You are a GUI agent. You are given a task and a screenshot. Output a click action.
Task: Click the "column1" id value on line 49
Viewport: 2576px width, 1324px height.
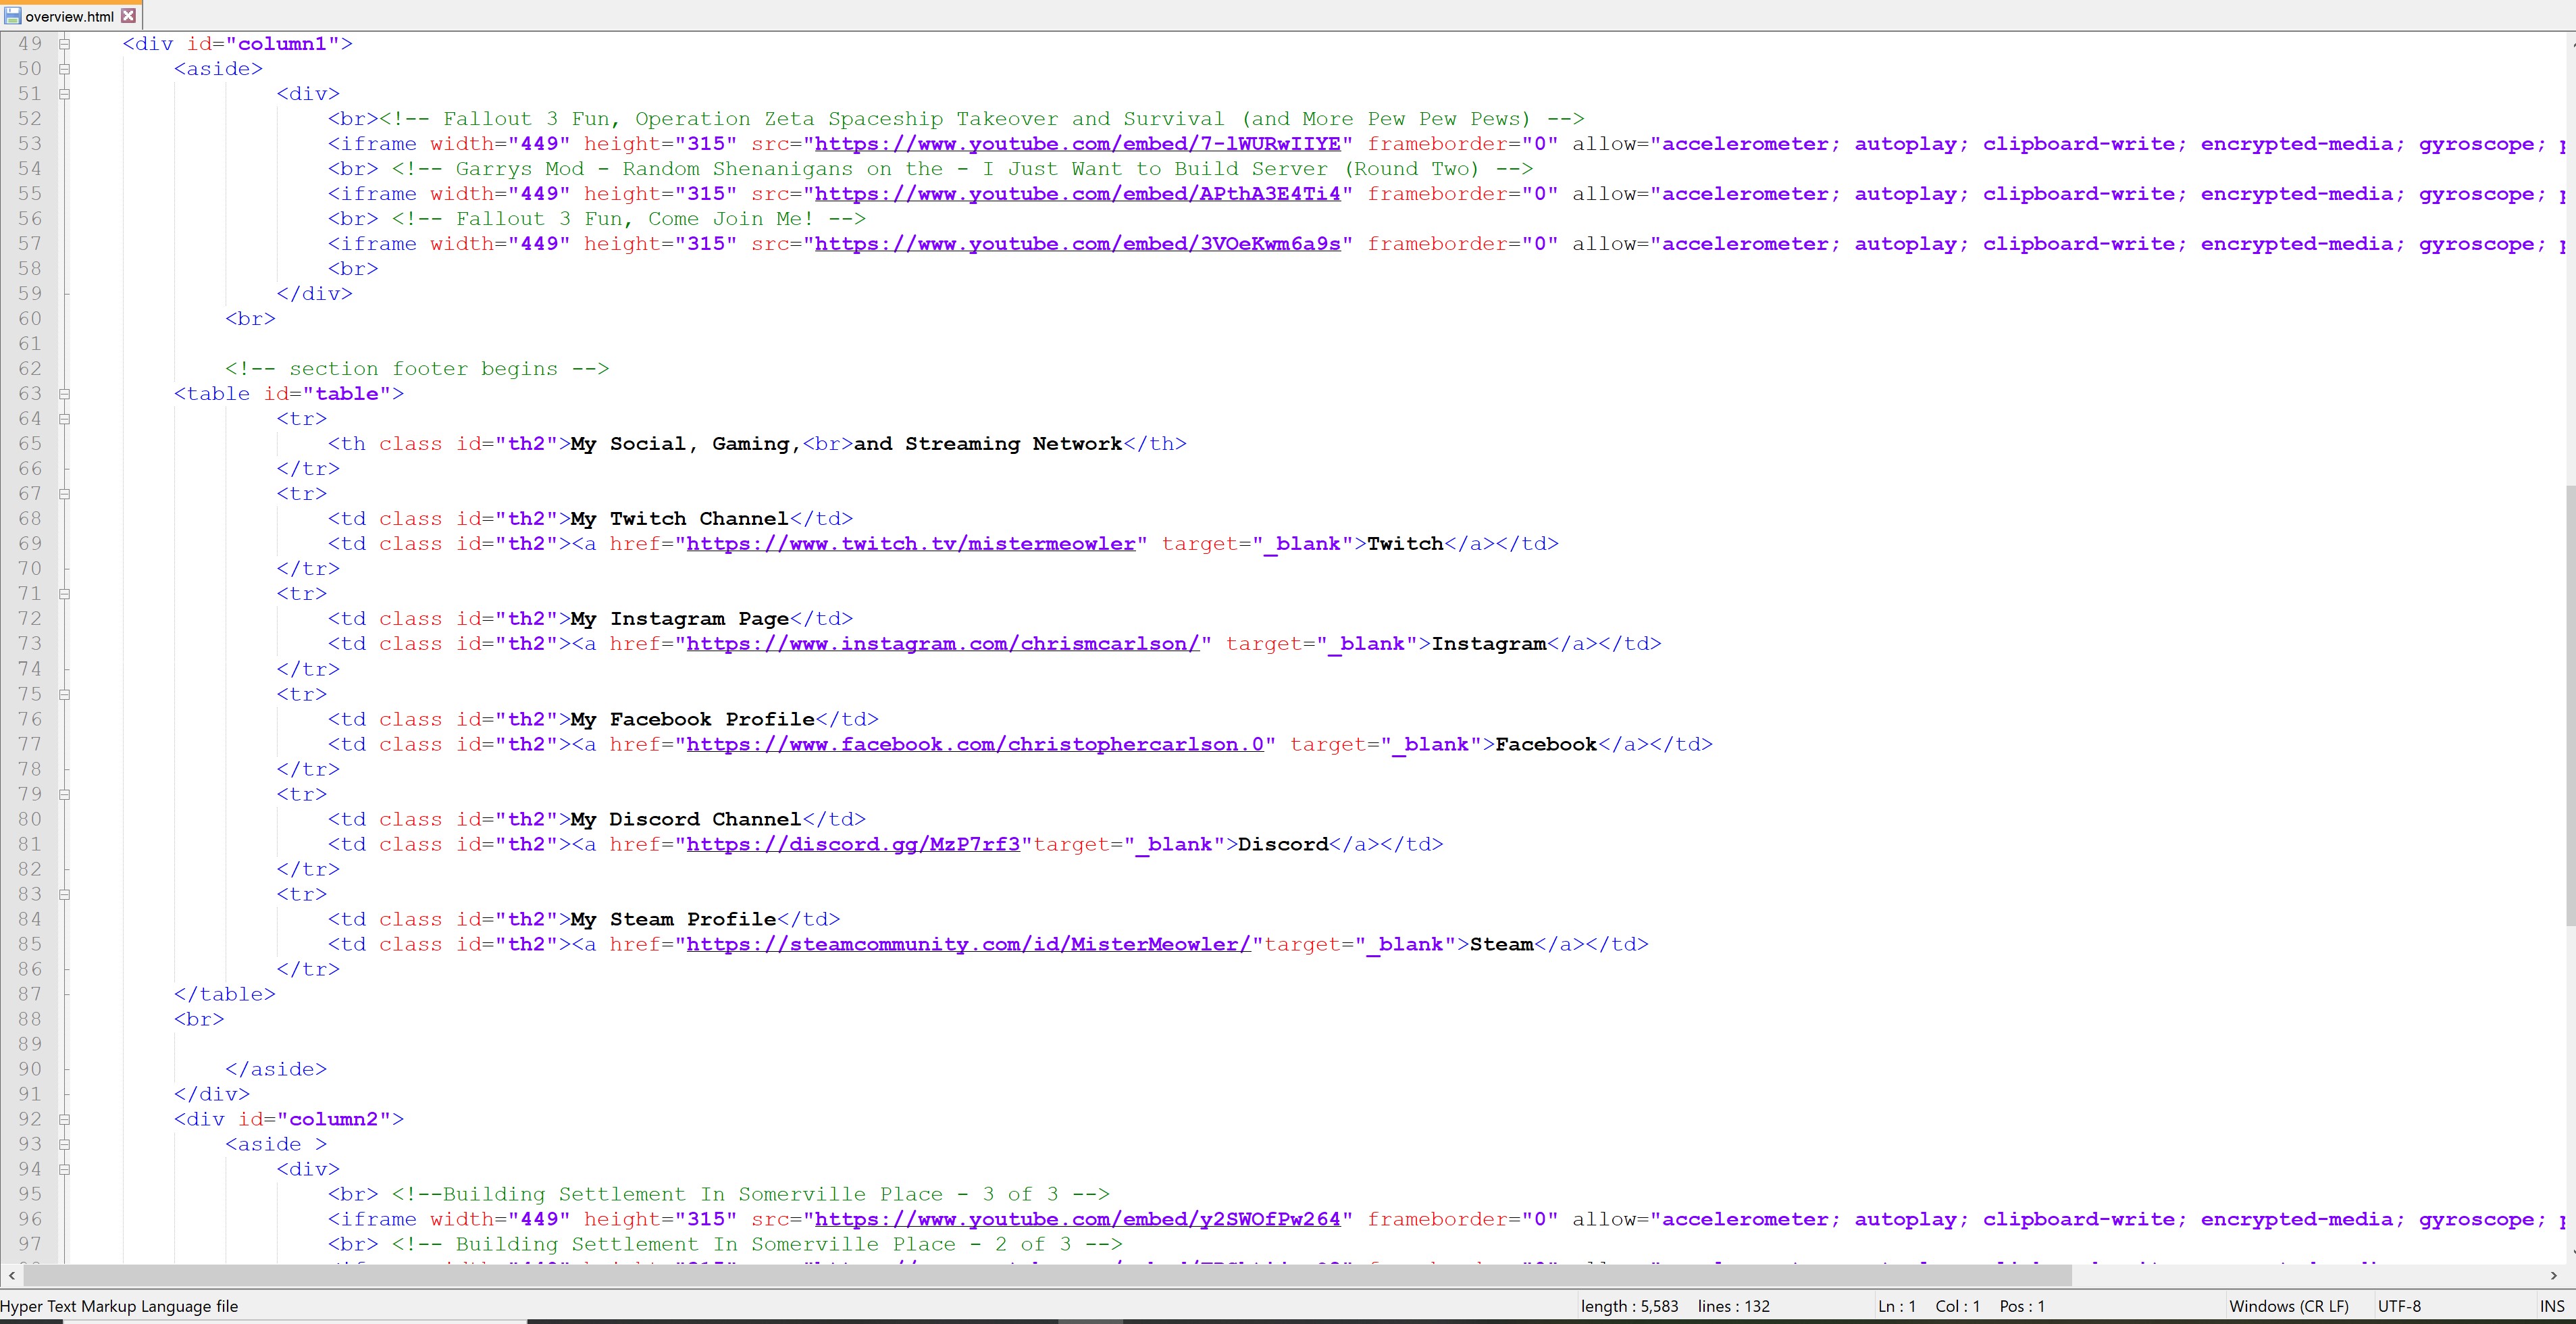coord(283,44)
